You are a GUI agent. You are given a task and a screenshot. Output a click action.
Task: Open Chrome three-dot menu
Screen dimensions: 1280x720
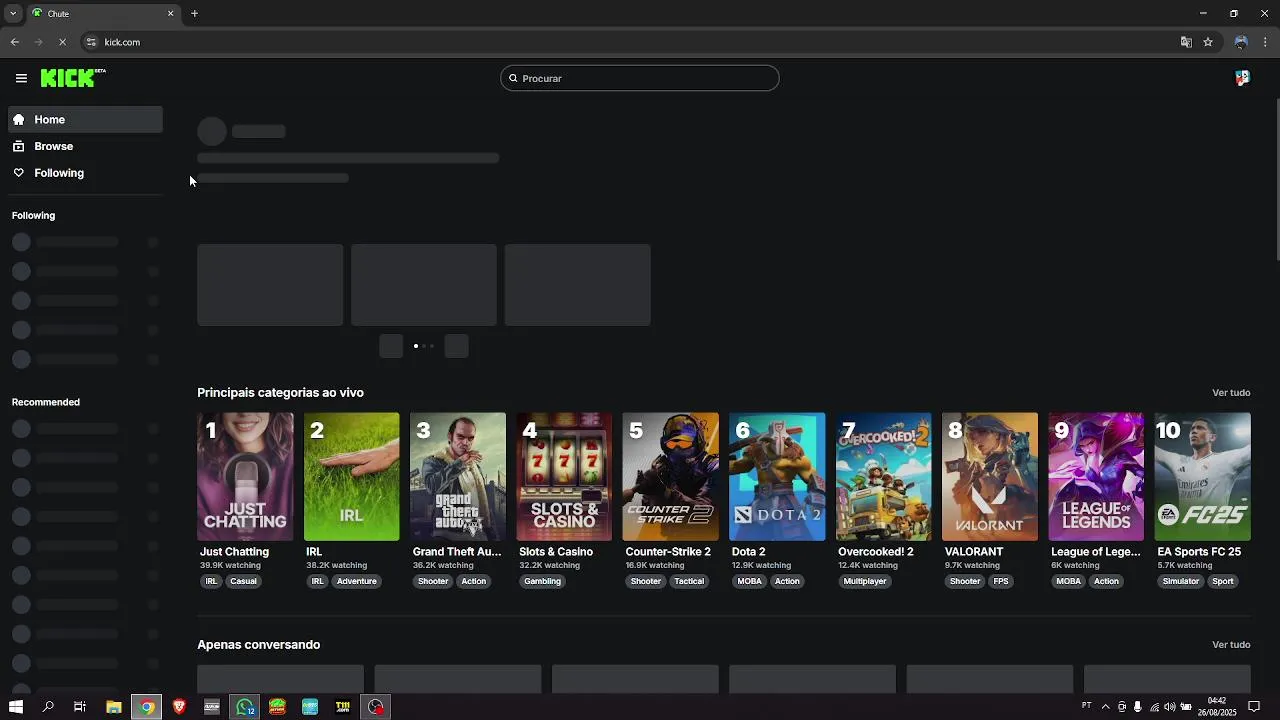(1265, 42)
